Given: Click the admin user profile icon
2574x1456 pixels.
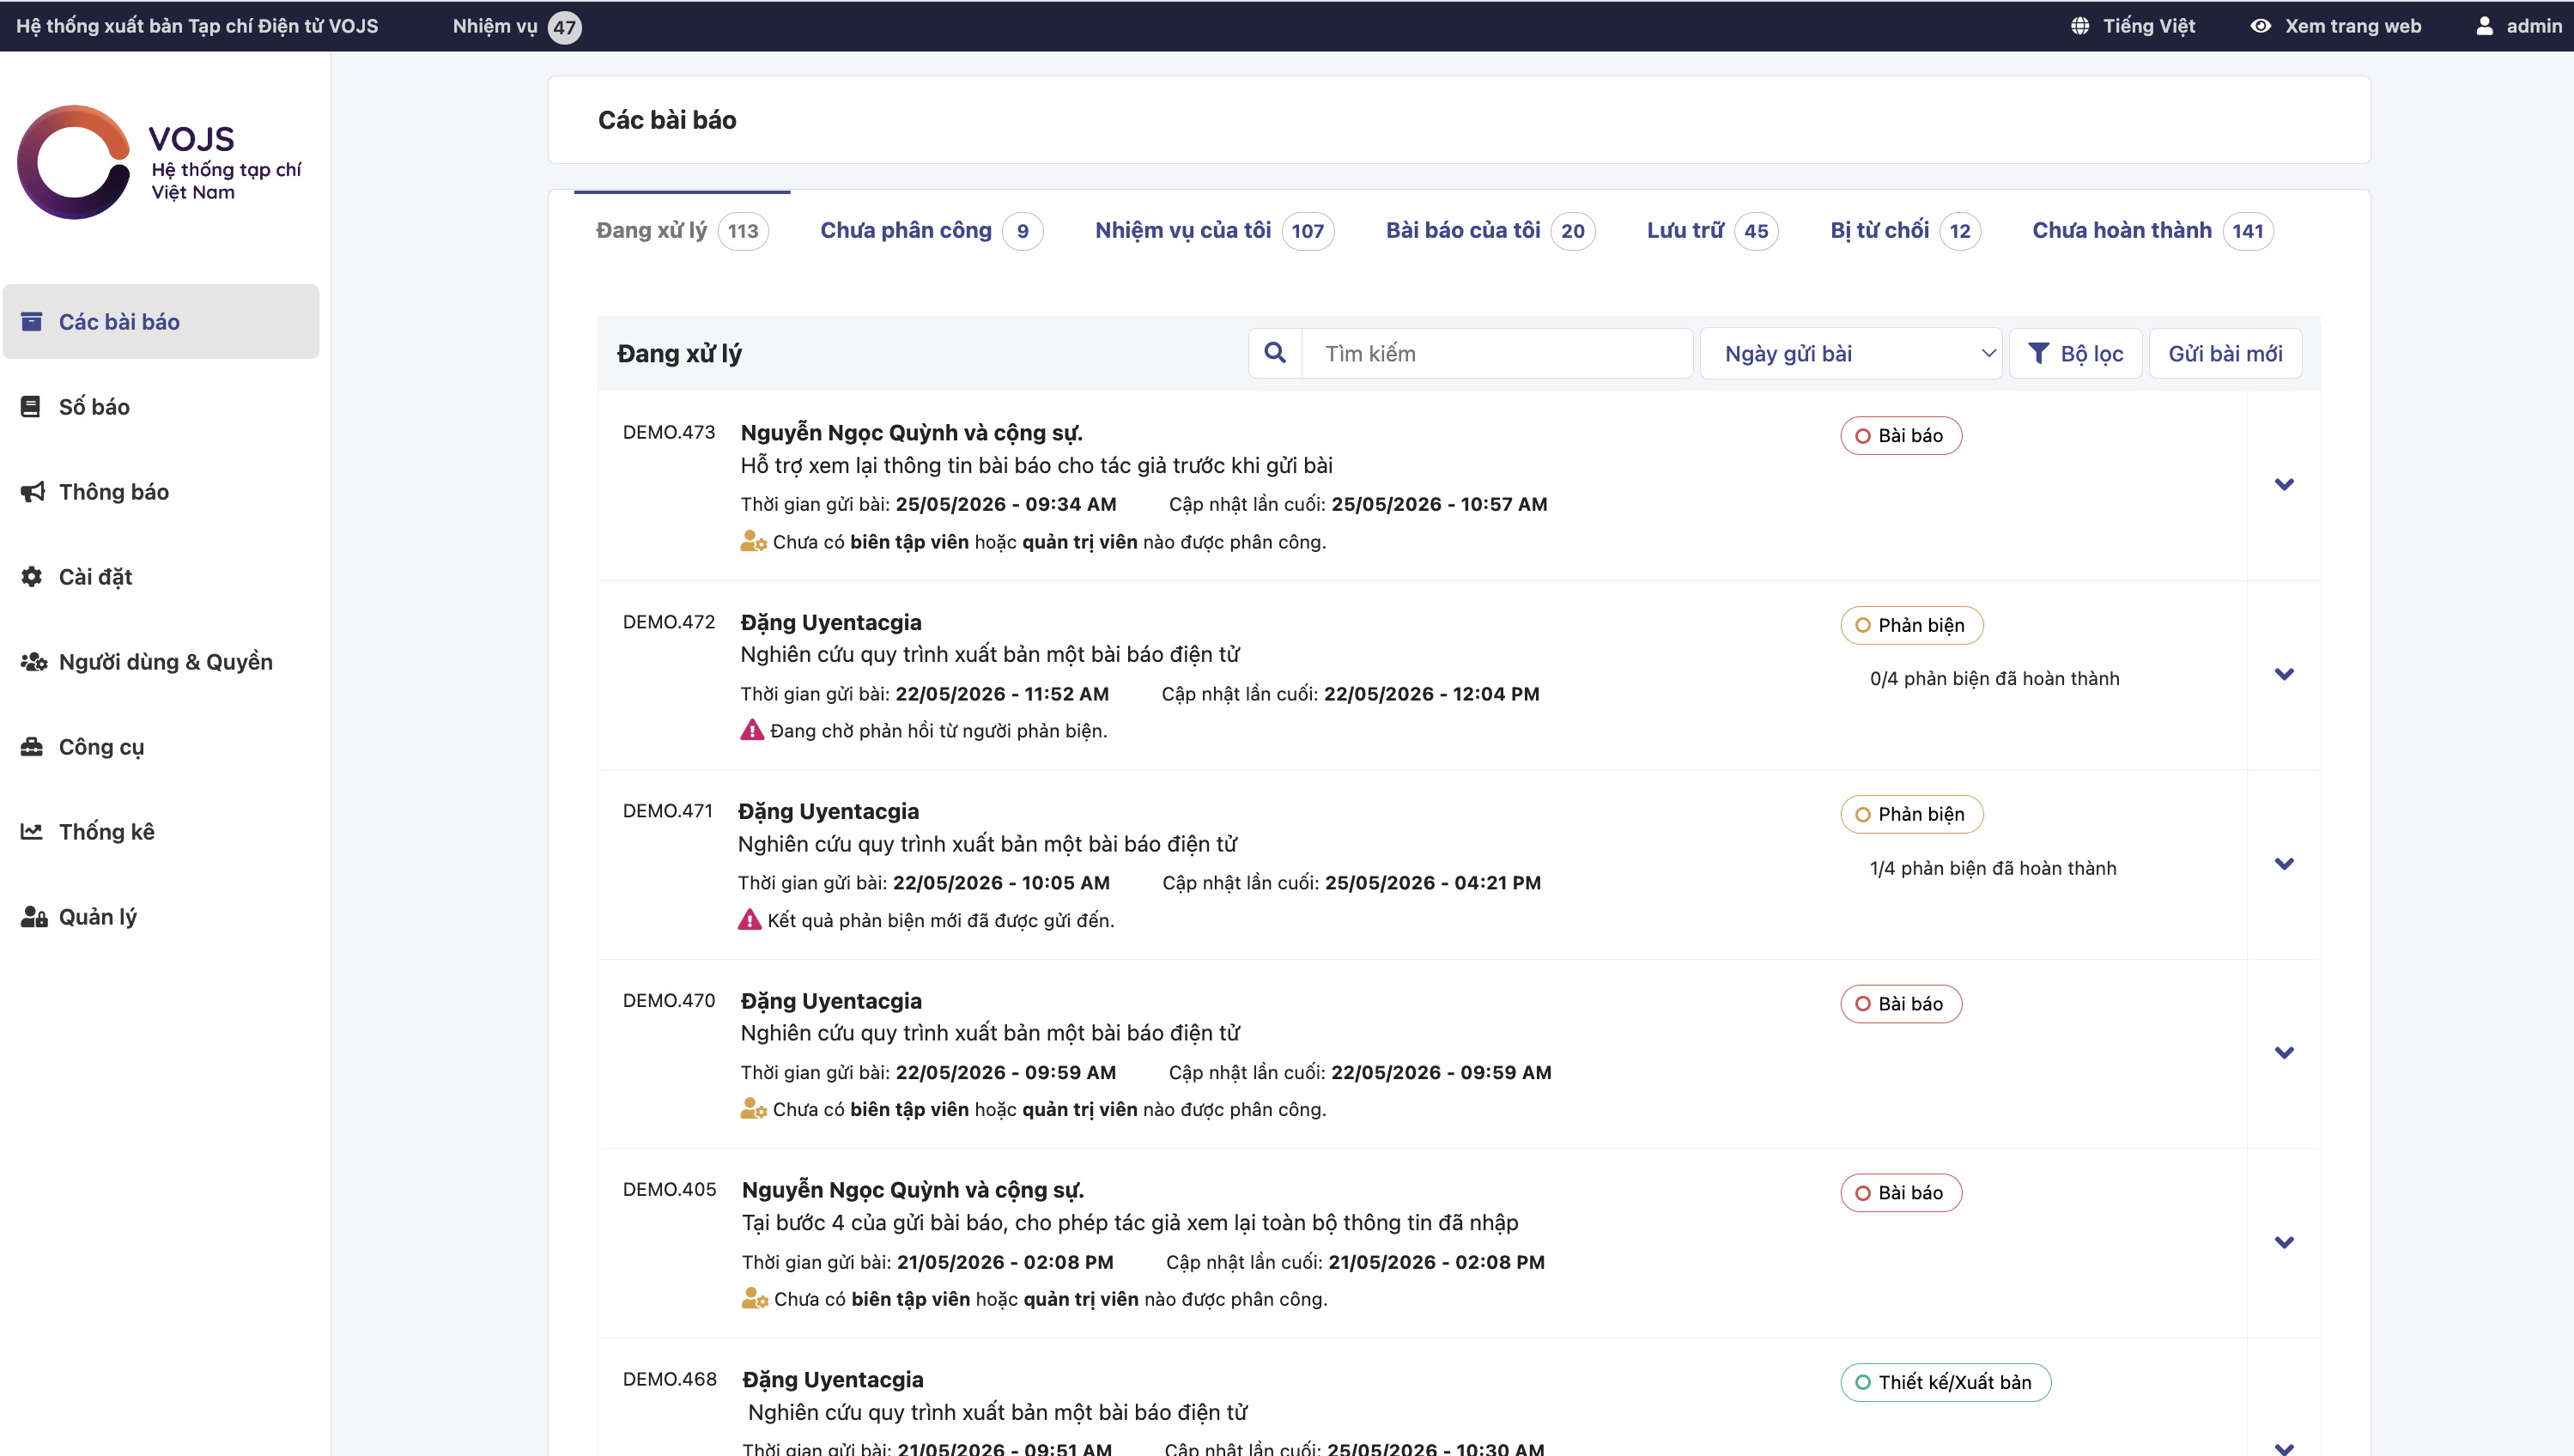Looking at the screenshot, I should pyautogui.click(x=2485, y=26).
